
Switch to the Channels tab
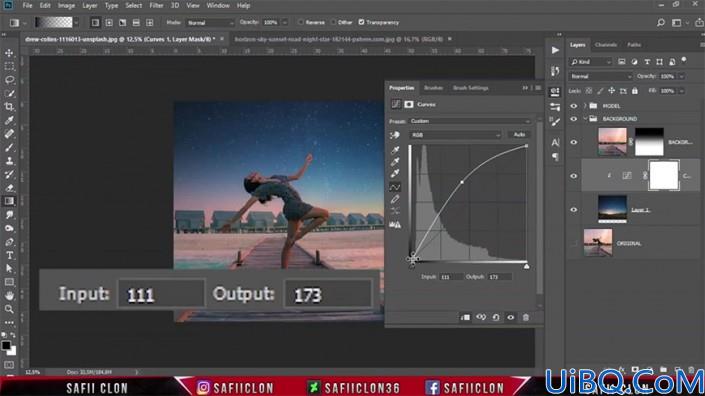coord(606,45)
